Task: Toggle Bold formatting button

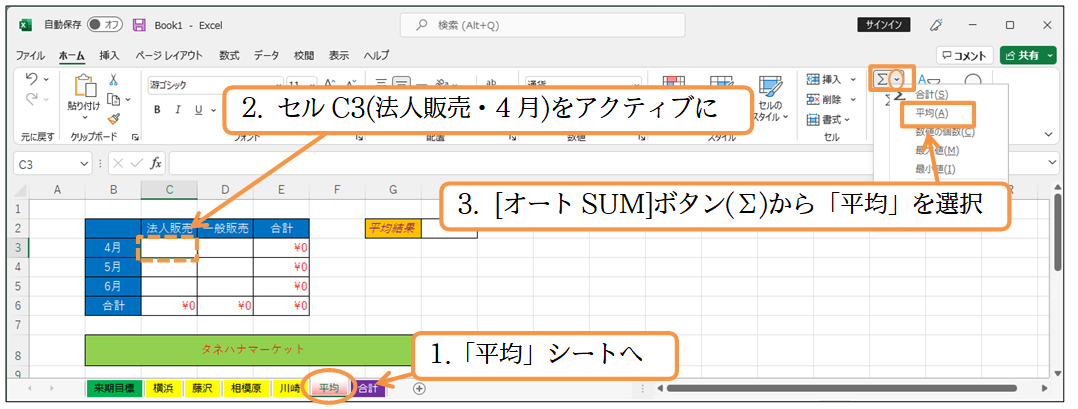Action: [x=157, y=109]
